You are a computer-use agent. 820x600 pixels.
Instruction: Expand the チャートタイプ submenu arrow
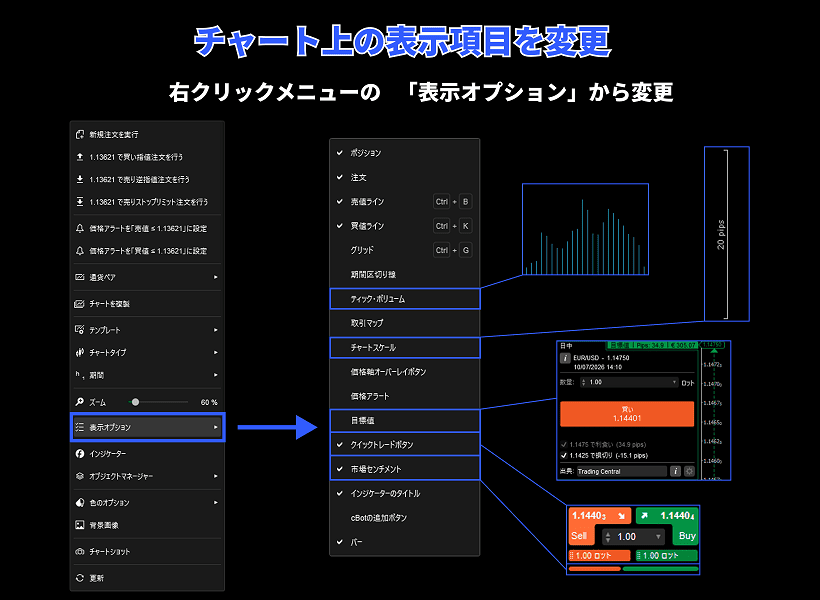215,353
